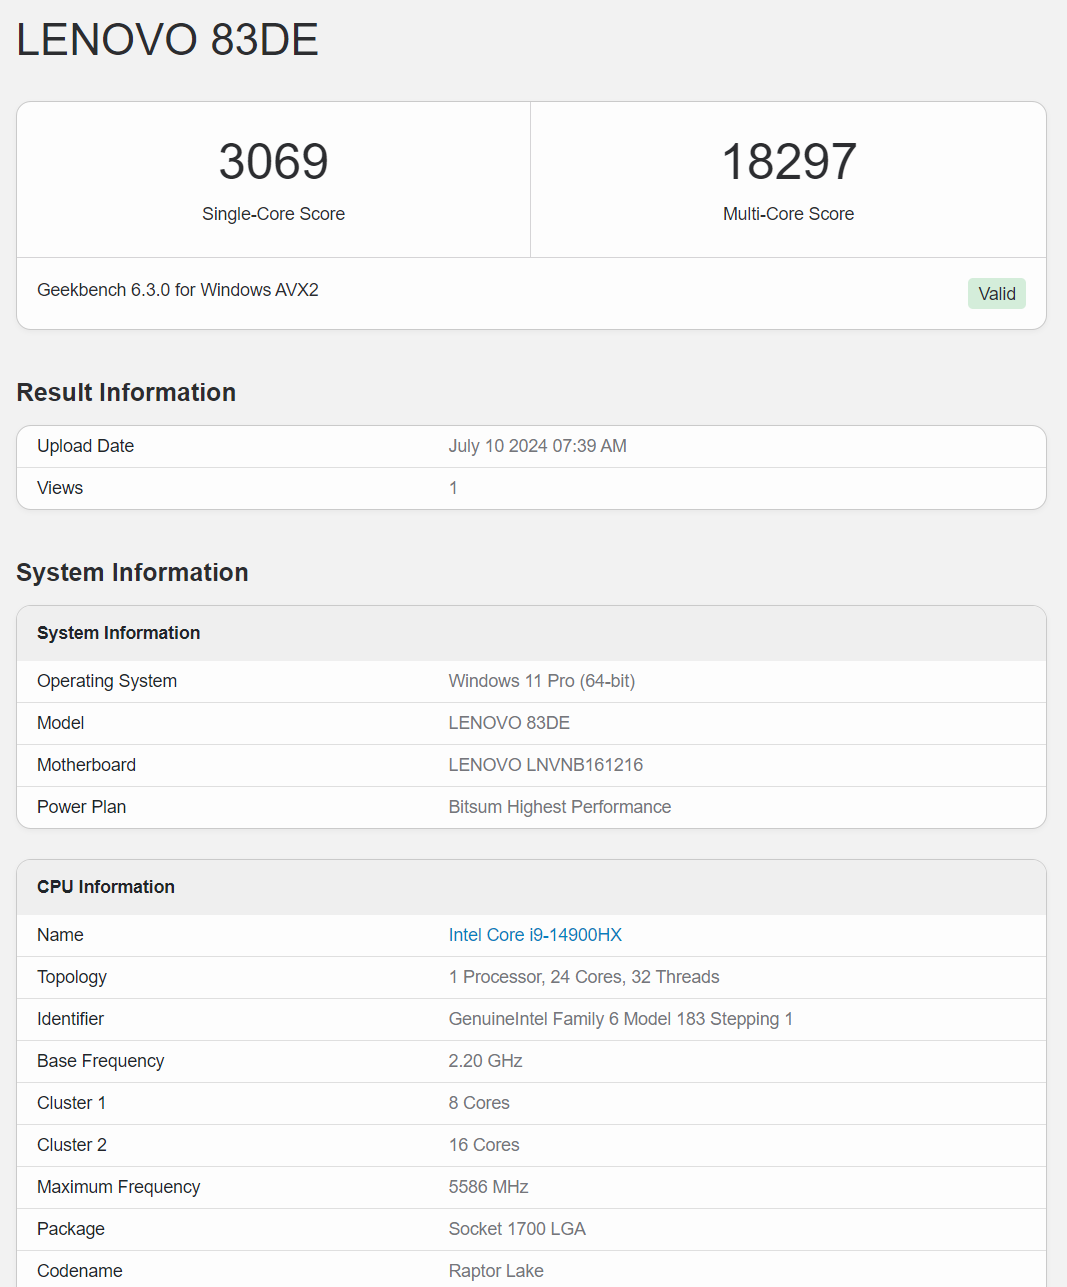
Task: Select the Identifier label
Action: 70,1019
